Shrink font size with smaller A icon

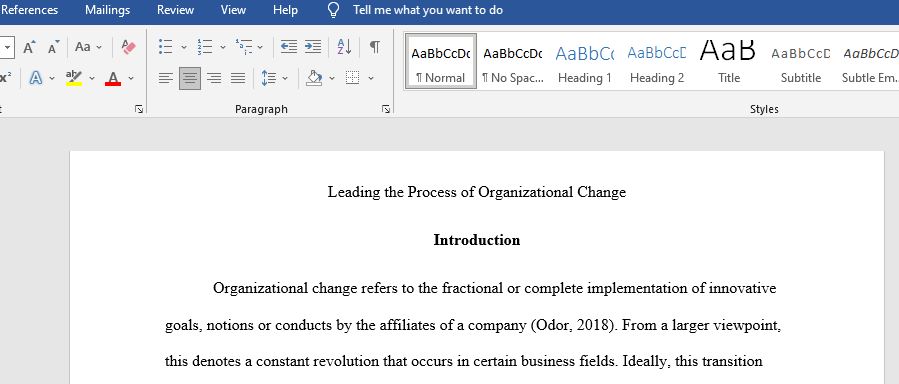53,47
